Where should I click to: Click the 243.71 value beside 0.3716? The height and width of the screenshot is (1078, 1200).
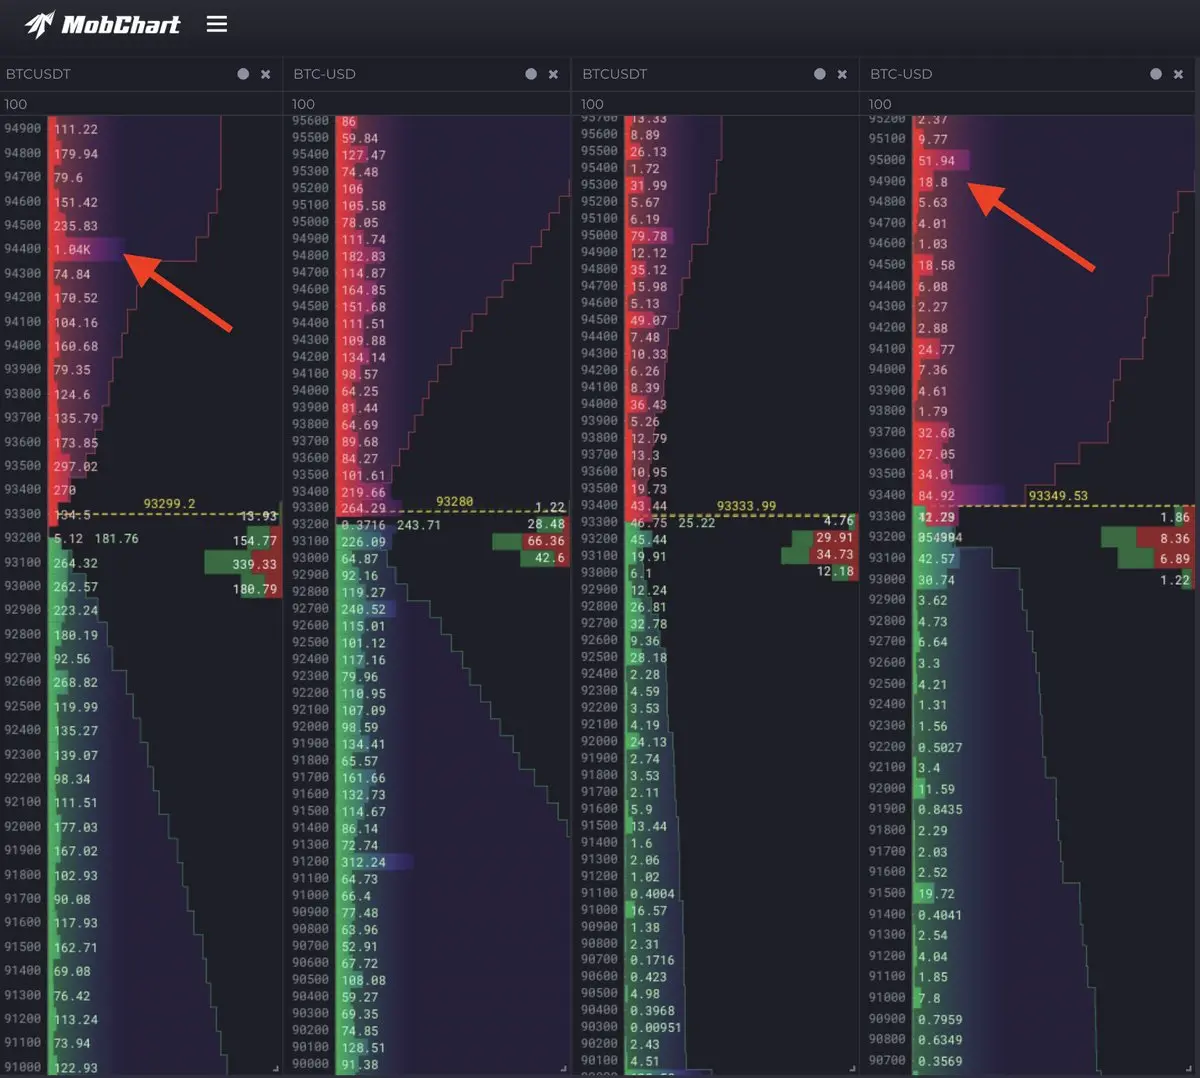(419, 525)
